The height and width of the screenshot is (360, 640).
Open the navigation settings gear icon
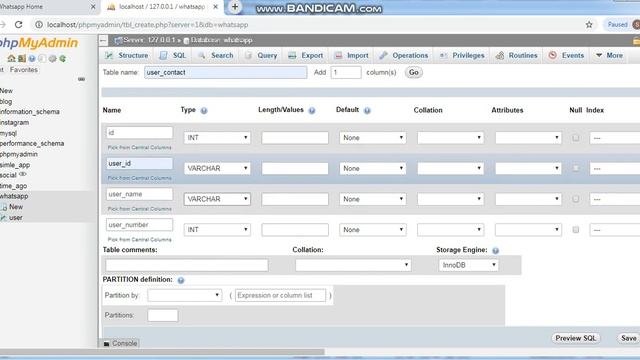52,58
